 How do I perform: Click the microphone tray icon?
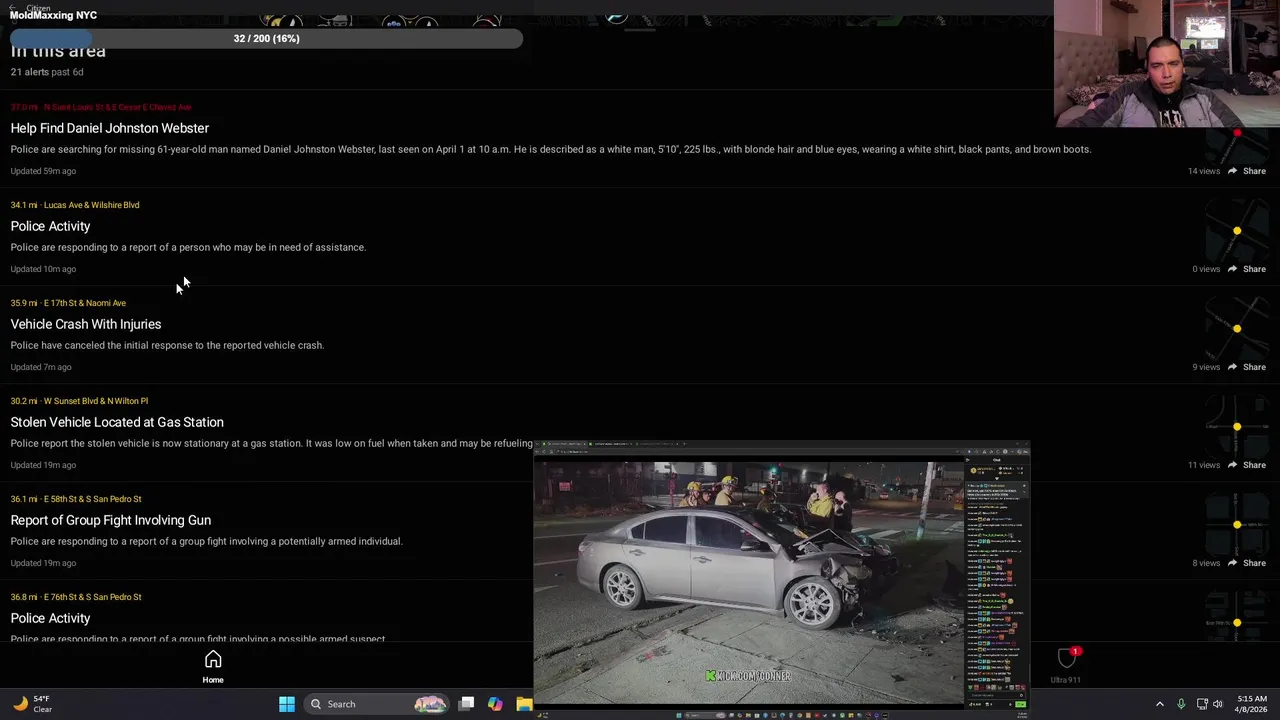tap(1181, 704)
